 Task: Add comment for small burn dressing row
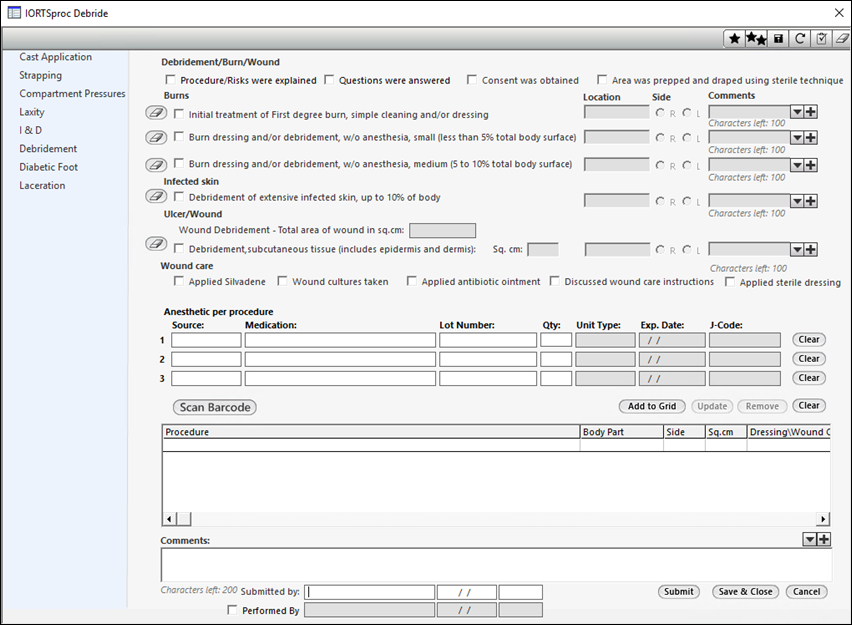[811, 138]
